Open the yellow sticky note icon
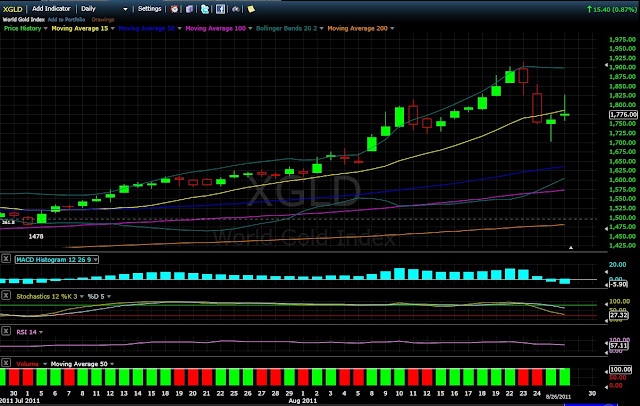The width and height of the screenshot is (640, 406). point(251,9)
